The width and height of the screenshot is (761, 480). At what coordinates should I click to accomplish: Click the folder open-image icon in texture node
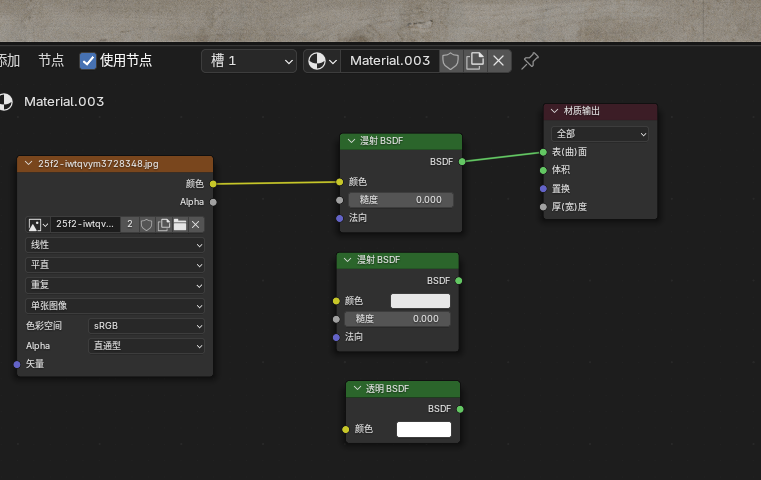180,225
